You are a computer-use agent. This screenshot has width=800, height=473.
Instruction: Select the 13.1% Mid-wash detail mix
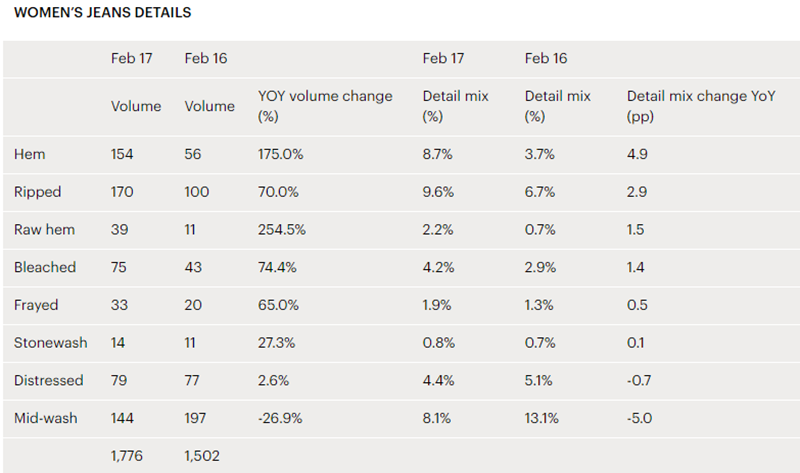coord(541,418)
